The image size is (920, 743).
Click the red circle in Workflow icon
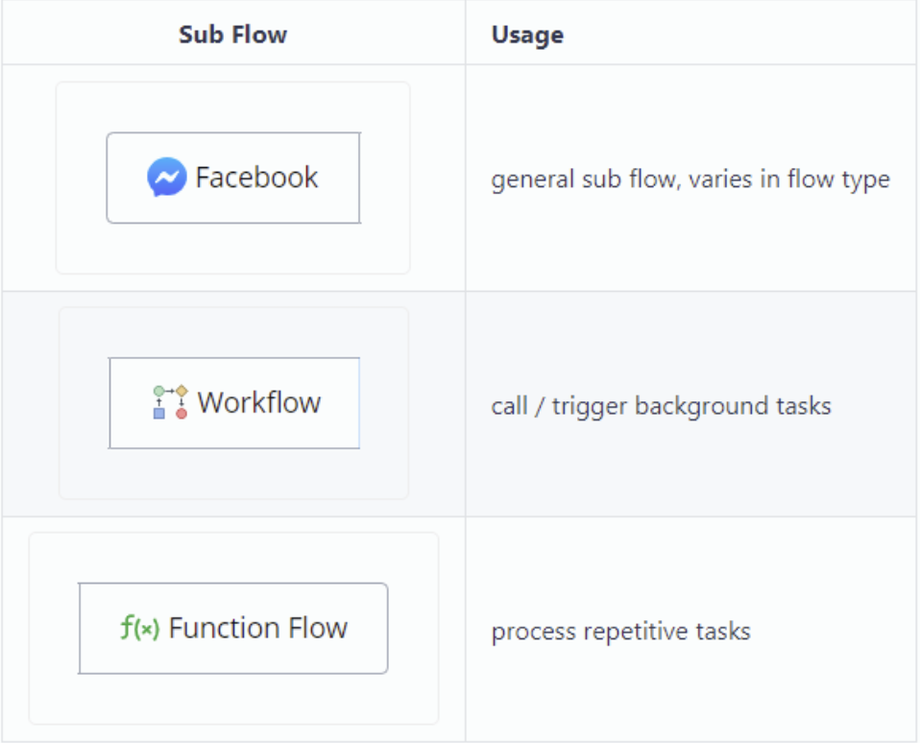[181, 413]
